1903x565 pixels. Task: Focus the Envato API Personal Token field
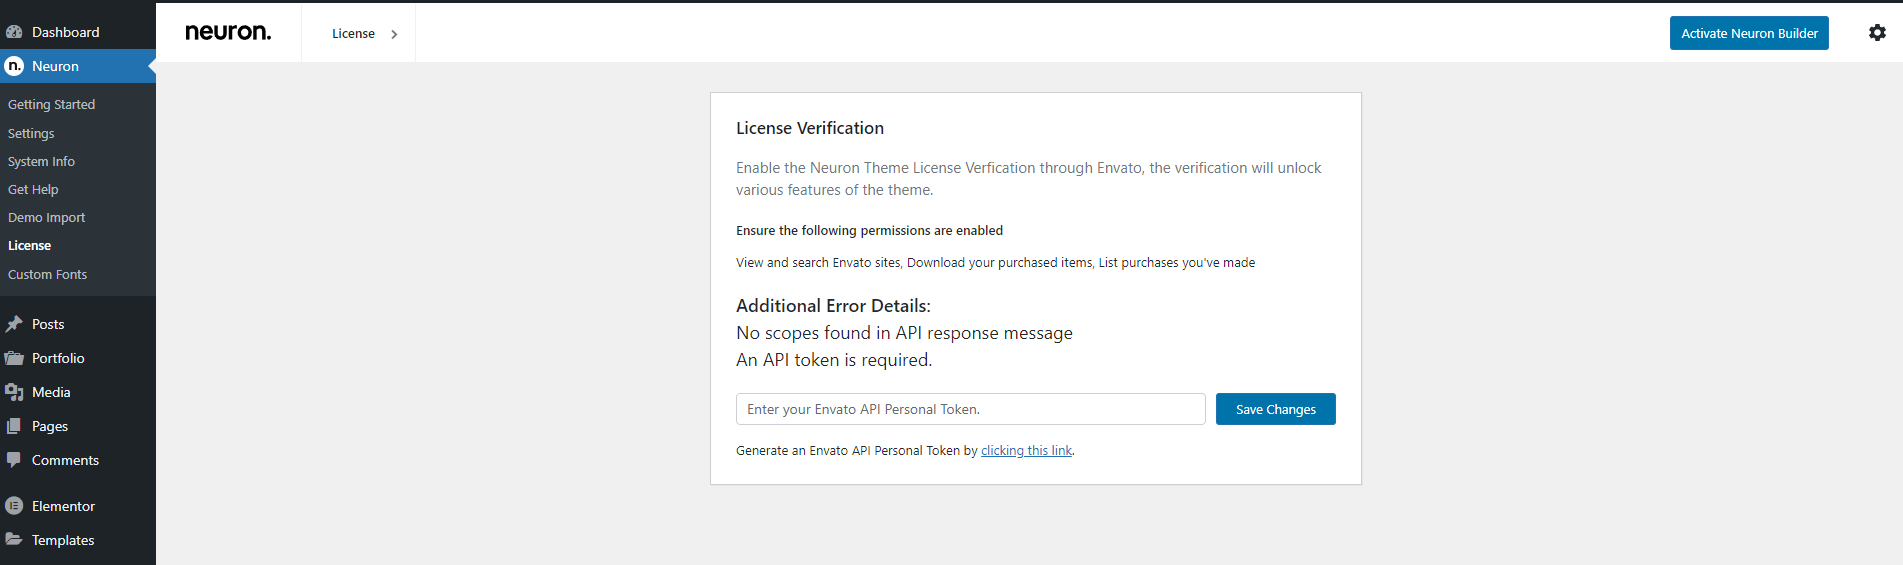970,409
